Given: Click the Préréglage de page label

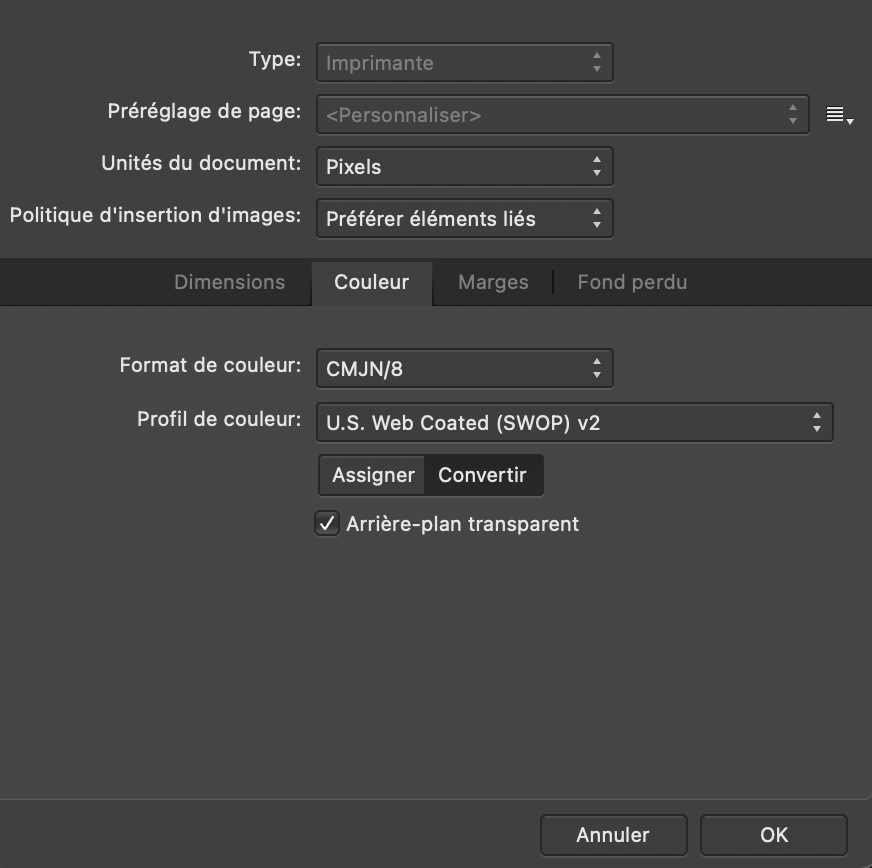Looking at the screenshot, I should click(x=204, y=111).
